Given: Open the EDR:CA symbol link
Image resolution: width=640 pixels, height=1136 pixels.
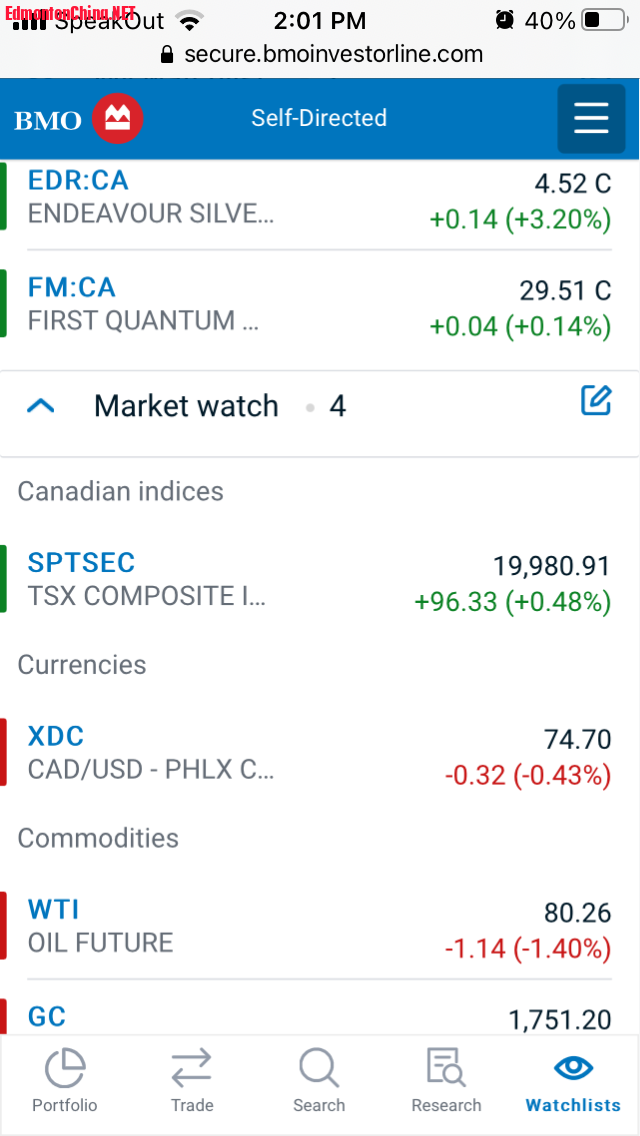Looking at the screenshot, I should 78,180.
